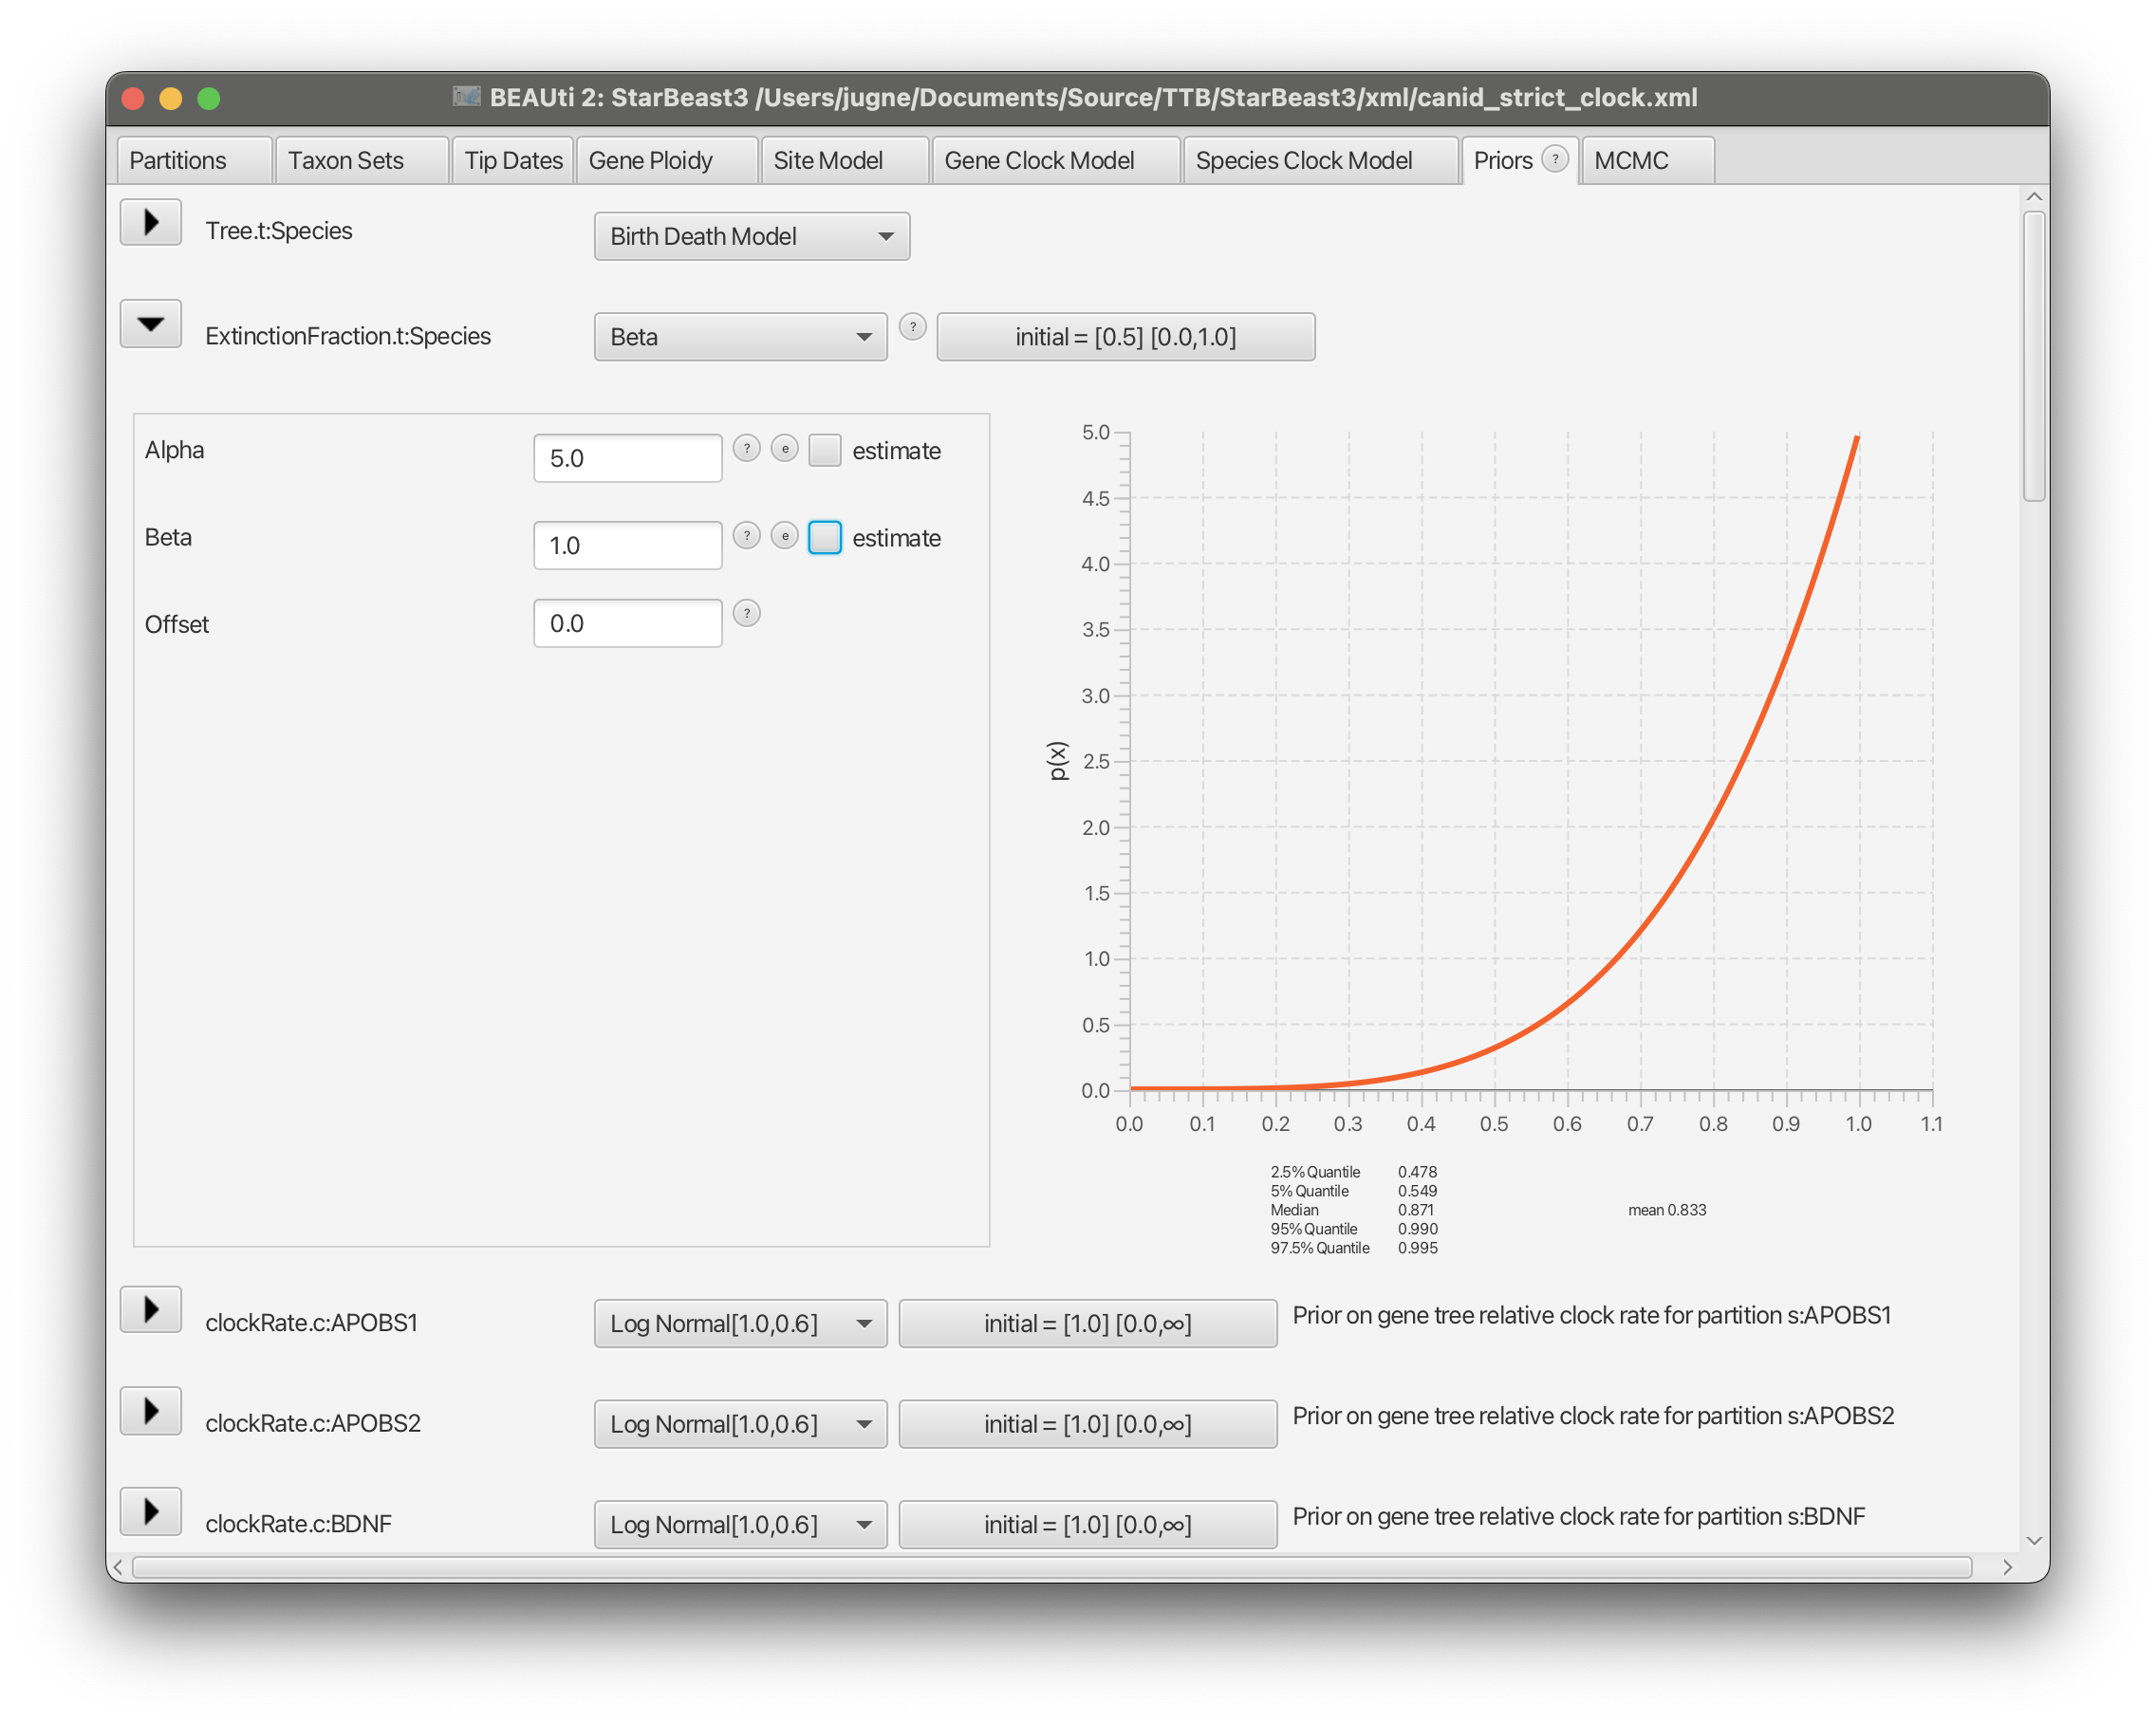Click the help icon on Priors tab
The width and height of the screenshot is (2156, 1723).
[1554, 159]
